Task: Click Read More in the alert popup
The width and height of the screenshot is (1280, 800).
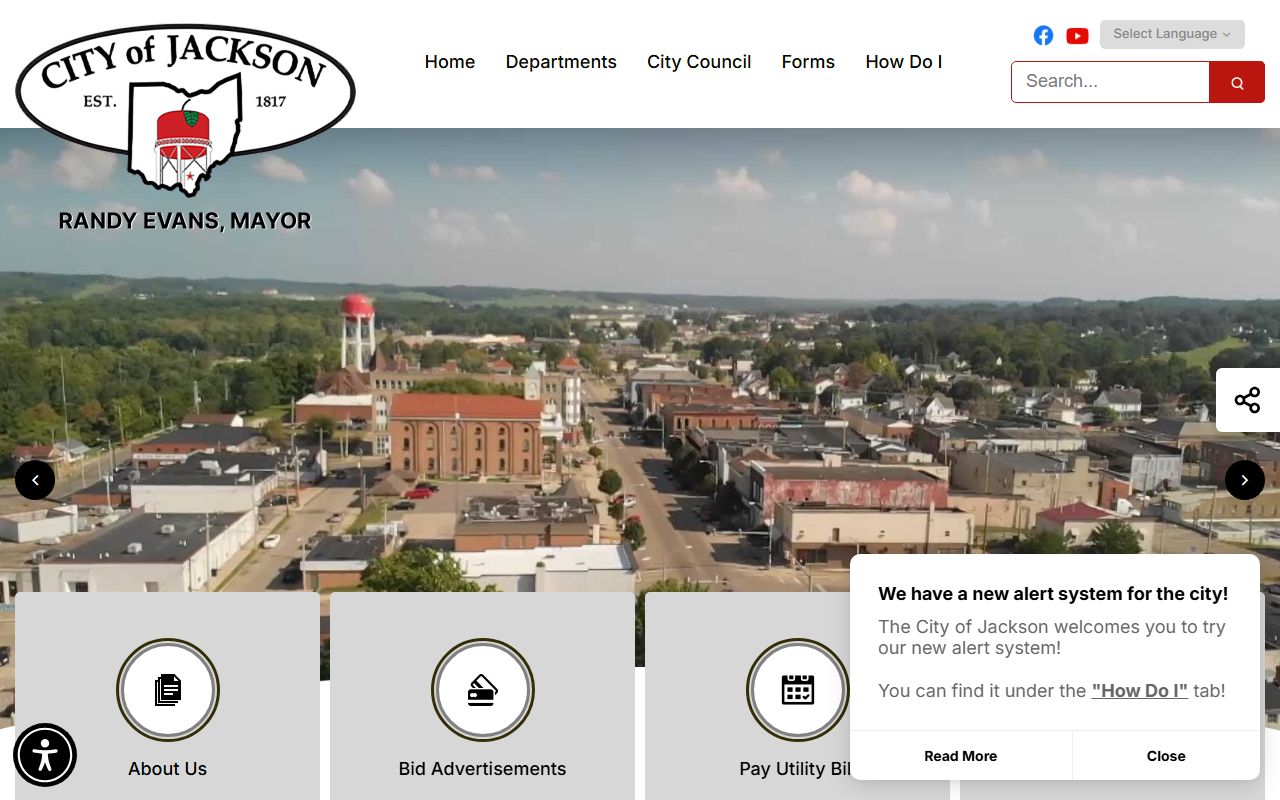Action: (961, 756)
